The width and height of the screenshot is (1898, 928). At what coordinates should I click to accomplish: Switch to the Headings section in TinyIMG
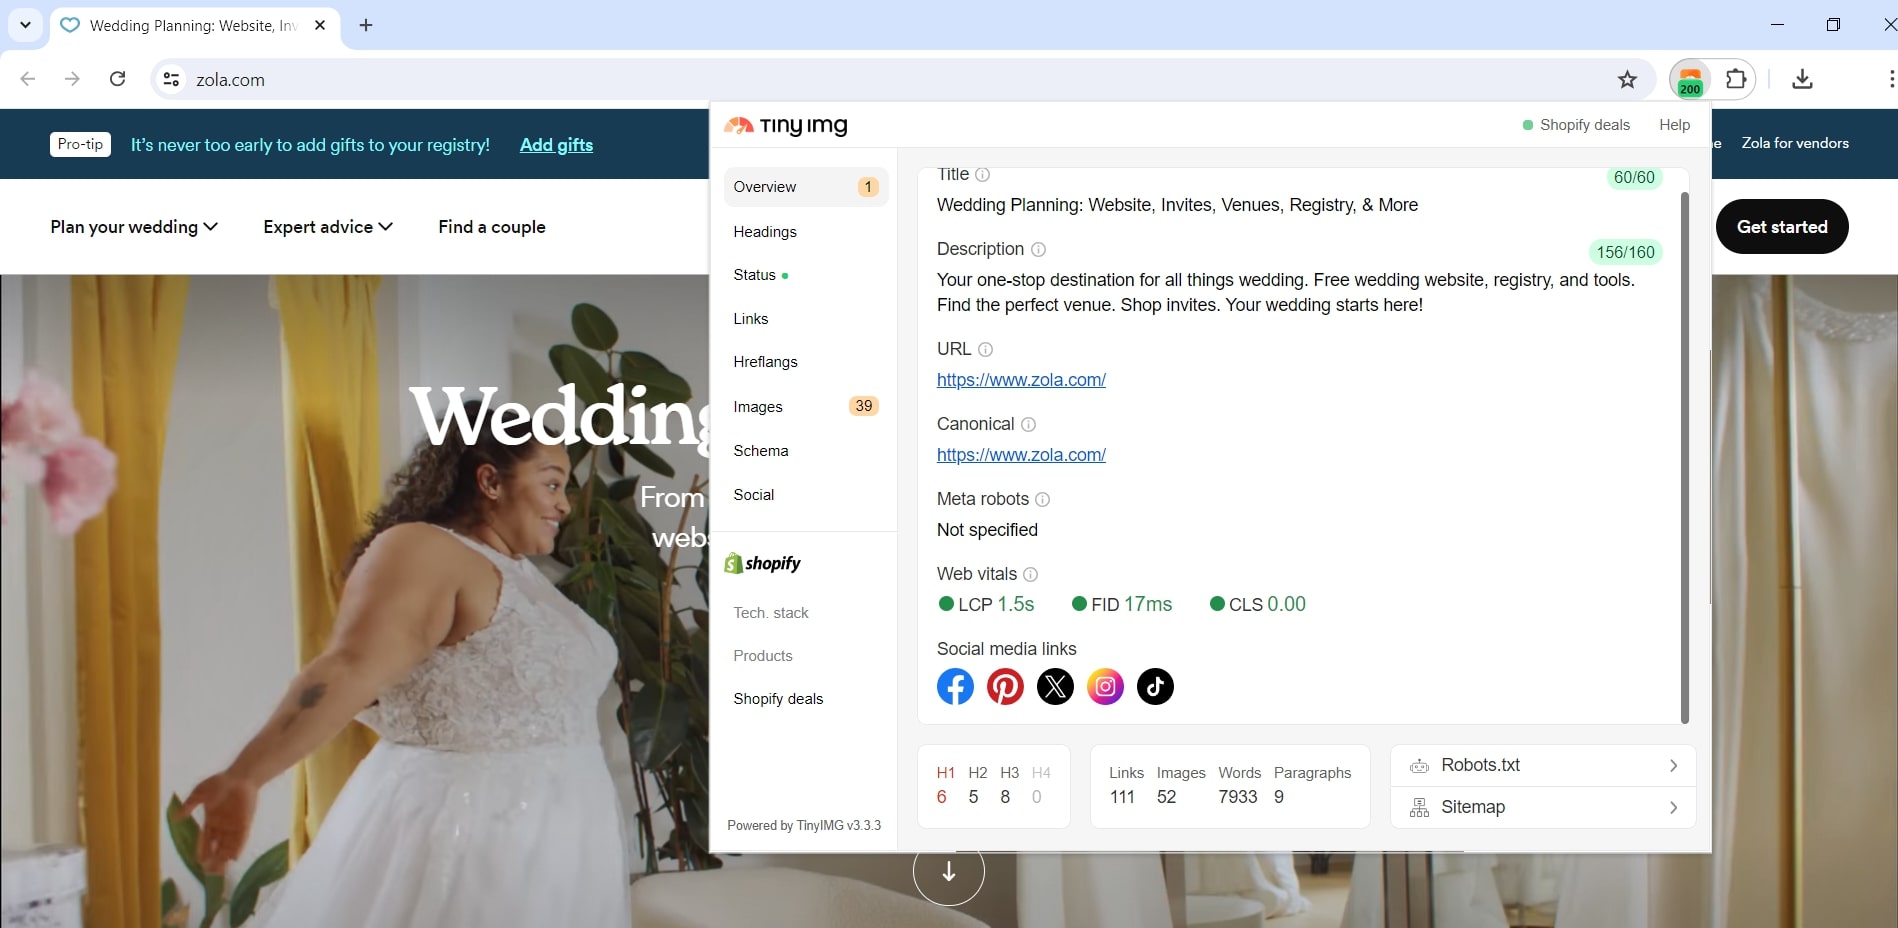coord(764,231)
